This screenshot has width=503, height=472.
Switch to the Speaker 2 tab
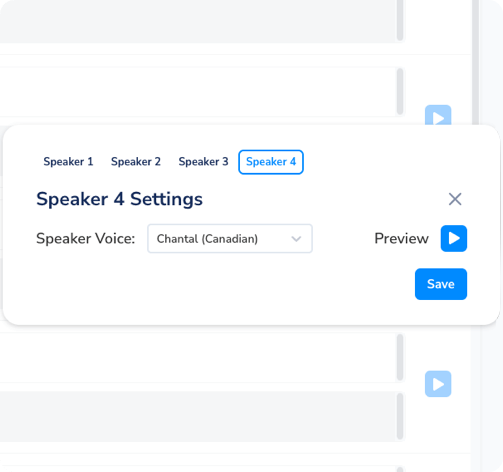(x=136, y=162)
